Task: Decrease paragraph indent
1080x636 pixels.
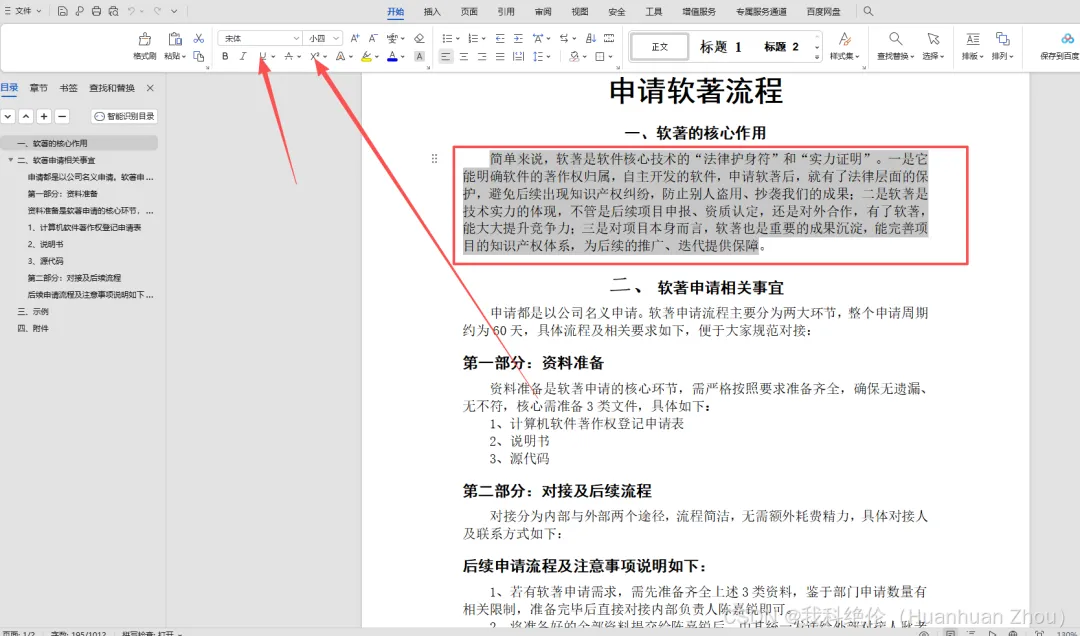Action: click(x=500, y=39)
